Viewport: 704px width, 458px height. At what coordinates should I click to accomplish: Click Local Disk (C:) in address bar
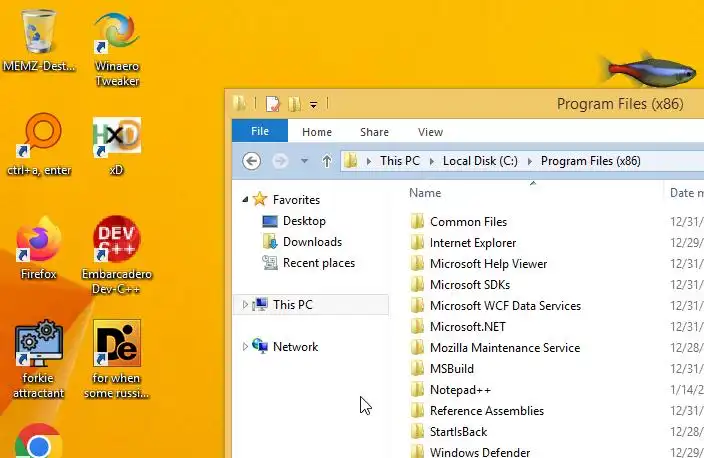coord(480,161)
